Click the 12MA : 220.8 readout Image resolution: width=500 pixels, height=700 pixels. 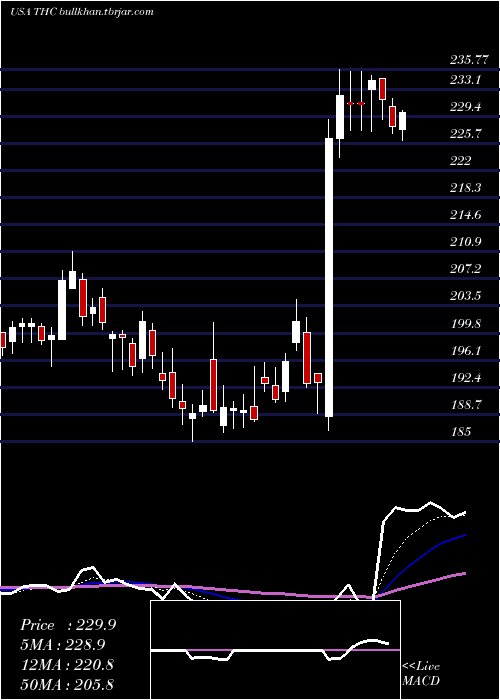click(x=67, y=665)
